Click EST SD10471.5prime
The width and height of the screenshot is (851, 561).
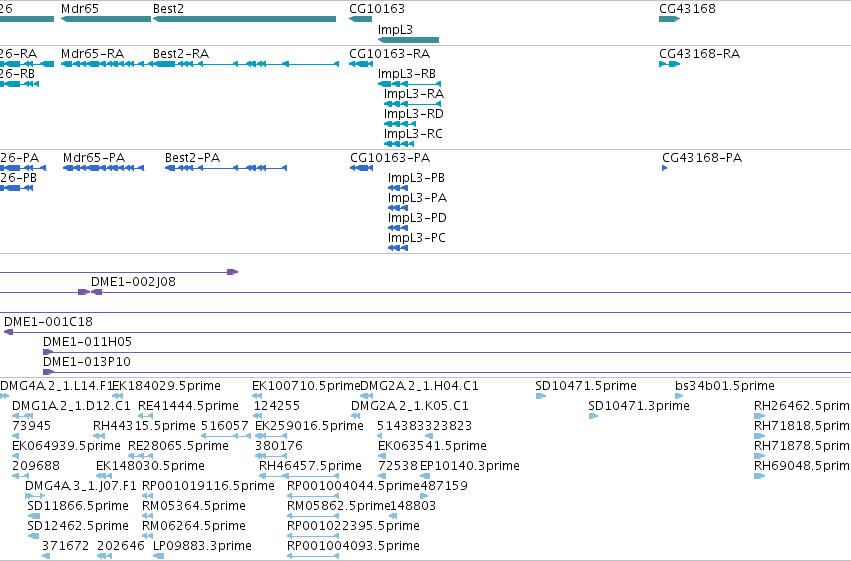click(586, 386)
